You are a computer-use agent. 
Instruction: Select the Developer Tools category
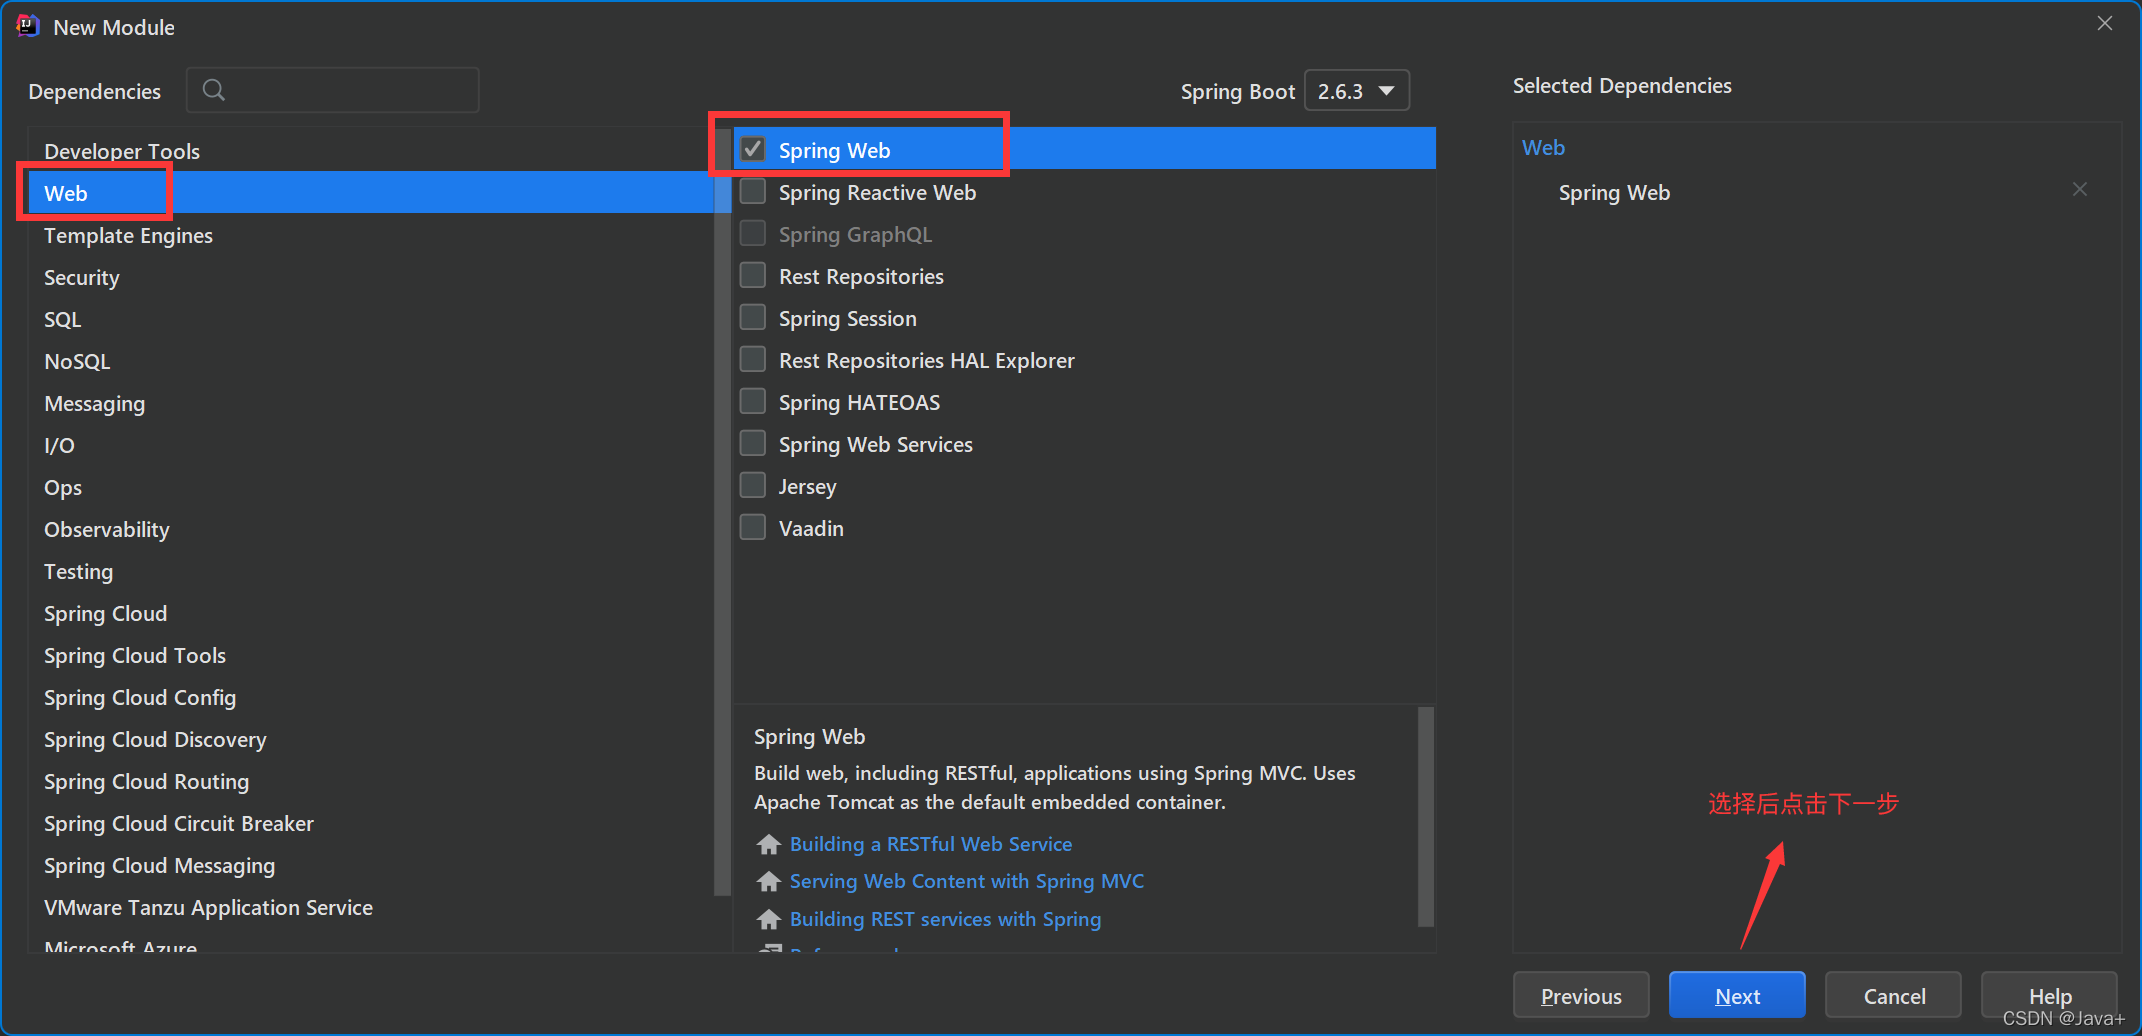[x=371, y=151]
